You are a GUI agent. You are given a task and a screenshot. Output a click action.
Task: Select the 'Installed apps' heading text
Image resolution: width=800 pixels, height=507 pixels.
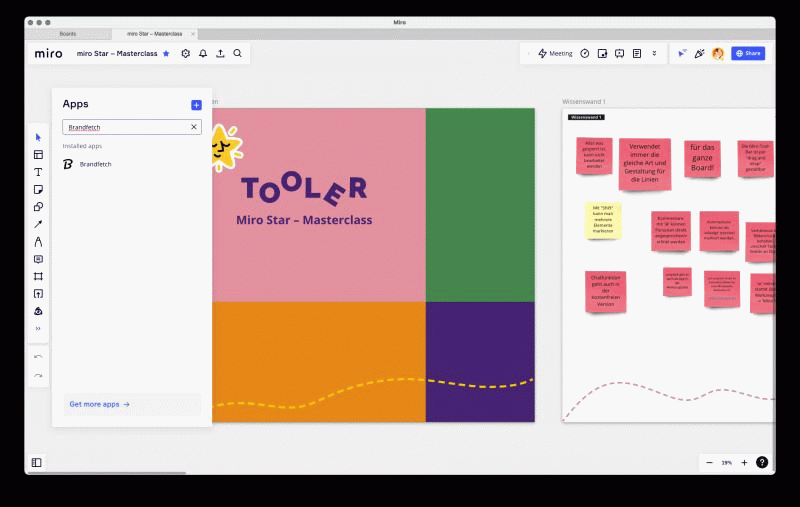coord(82,146)
